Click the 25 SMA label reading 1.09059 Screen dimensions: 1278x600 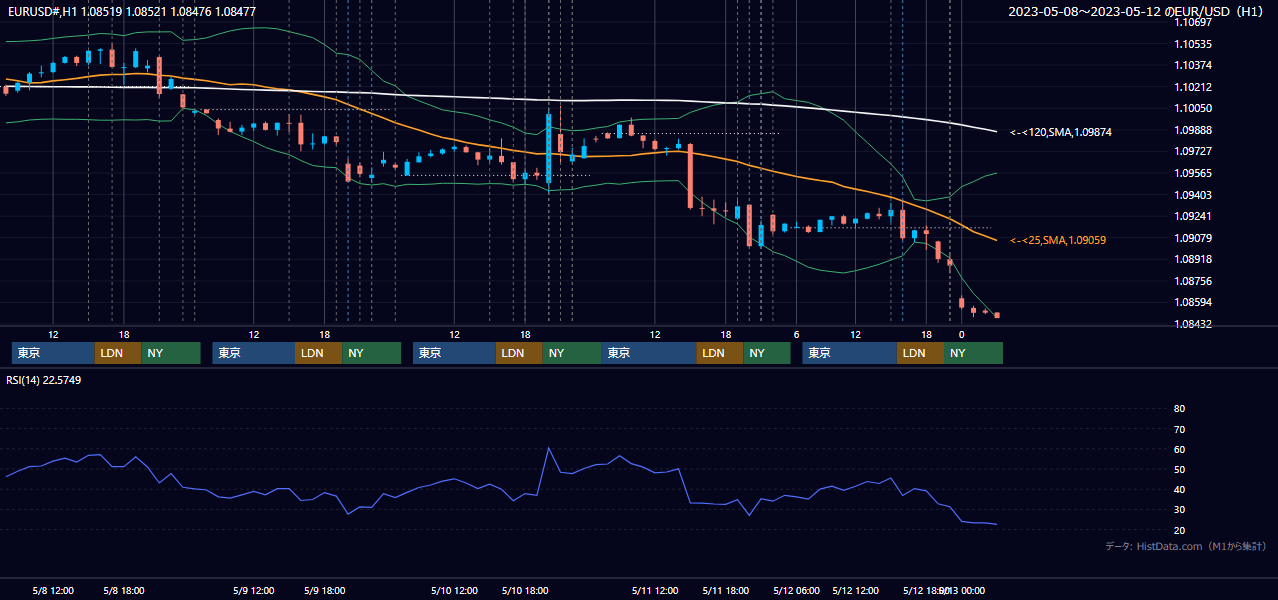point(1058,240)
